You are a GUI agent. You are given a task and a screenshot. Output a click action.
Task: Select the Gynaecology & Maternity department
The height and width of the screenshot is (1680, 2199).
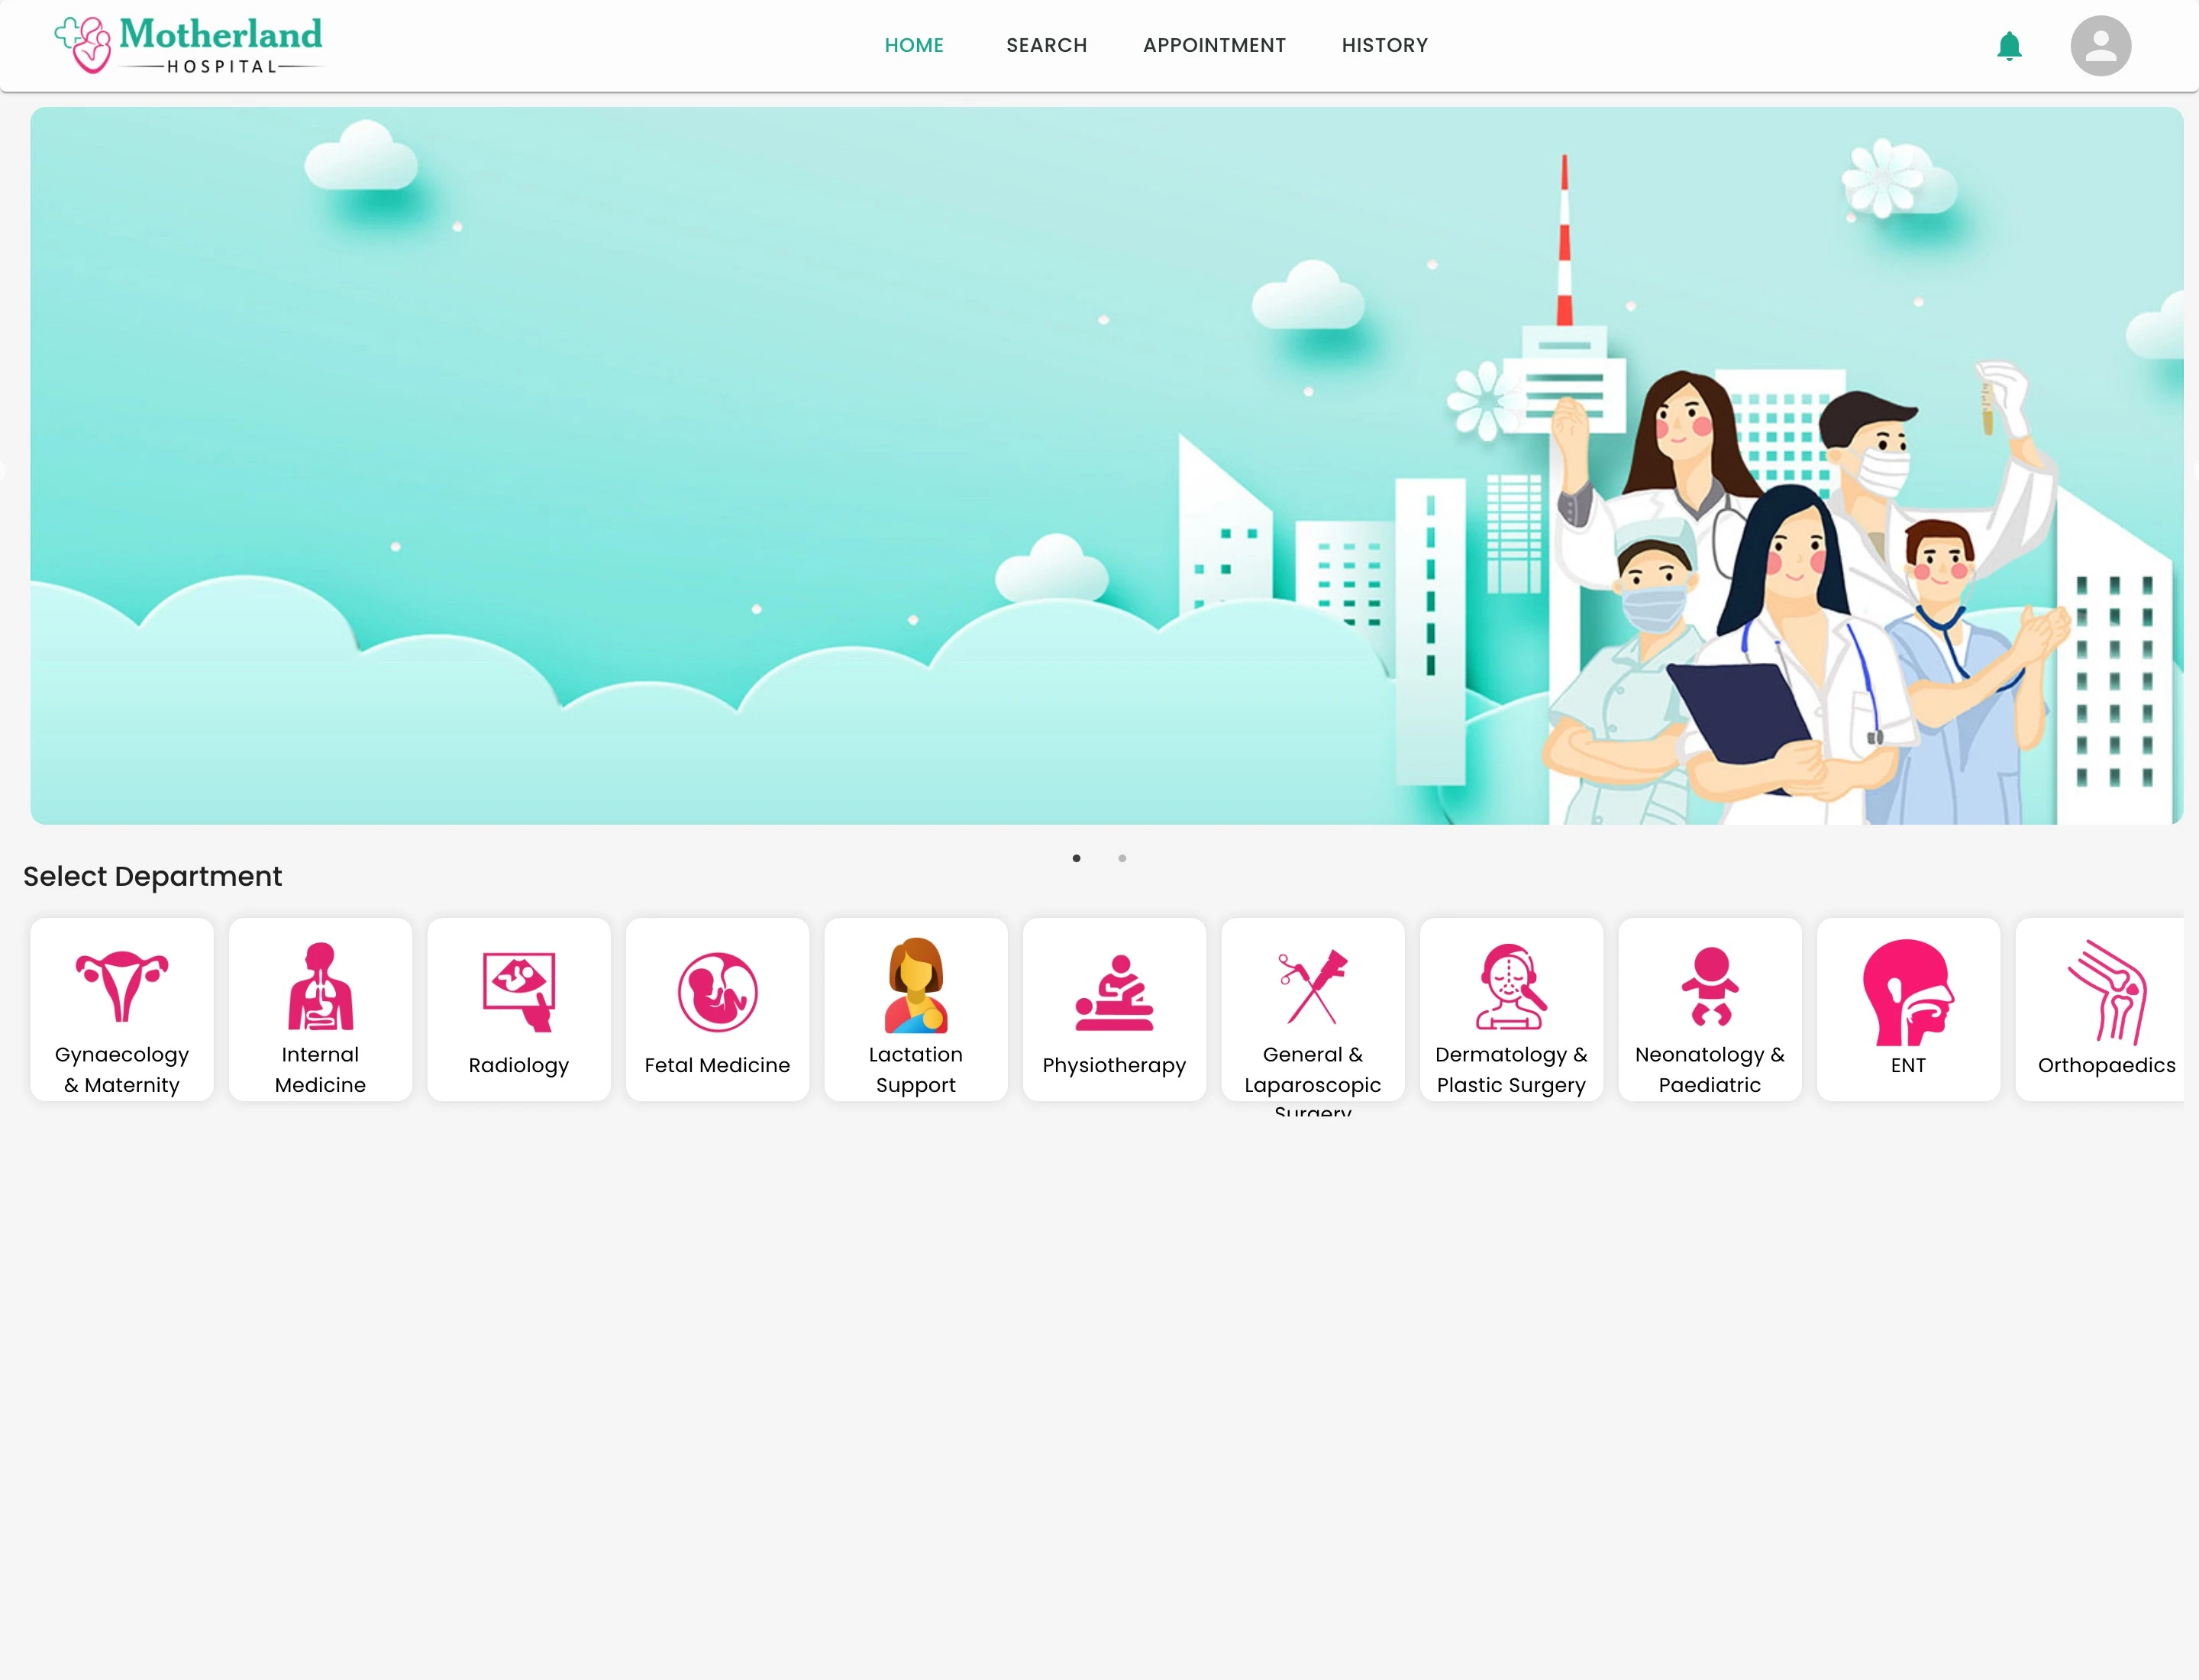[x=122, y=1009]
